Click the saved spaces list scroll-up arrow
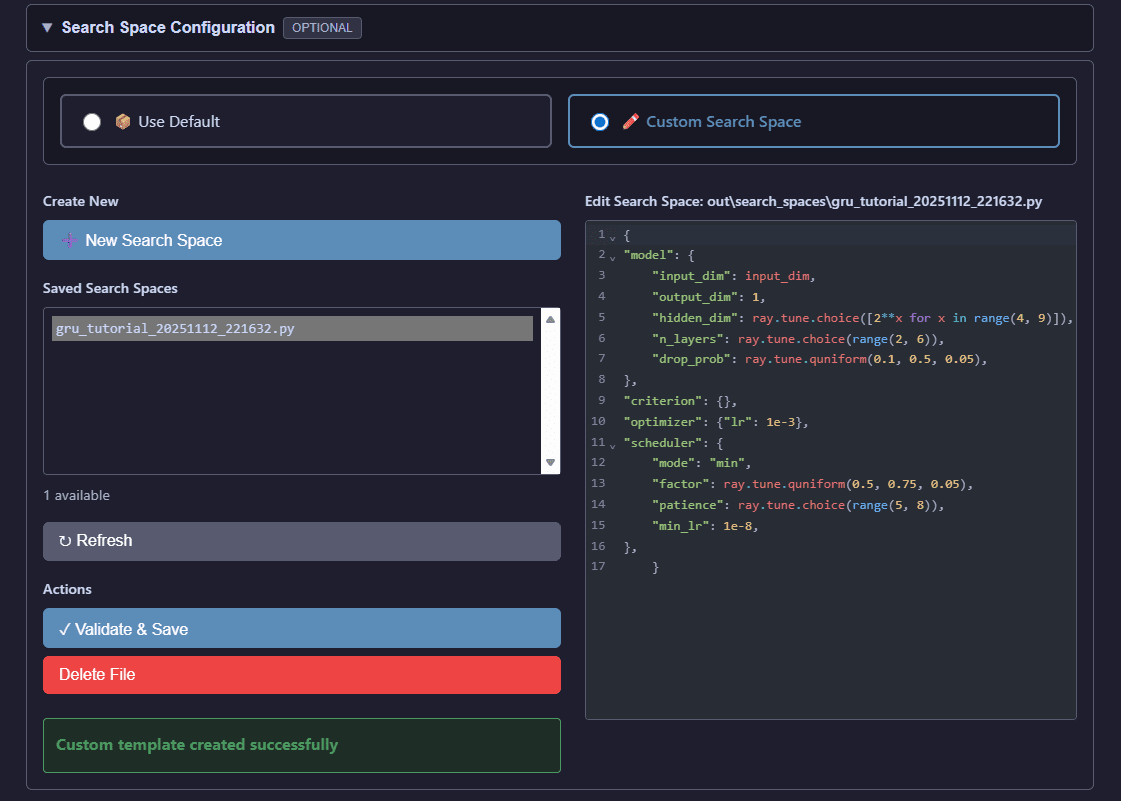1121x801 pixels. point(550,320)
